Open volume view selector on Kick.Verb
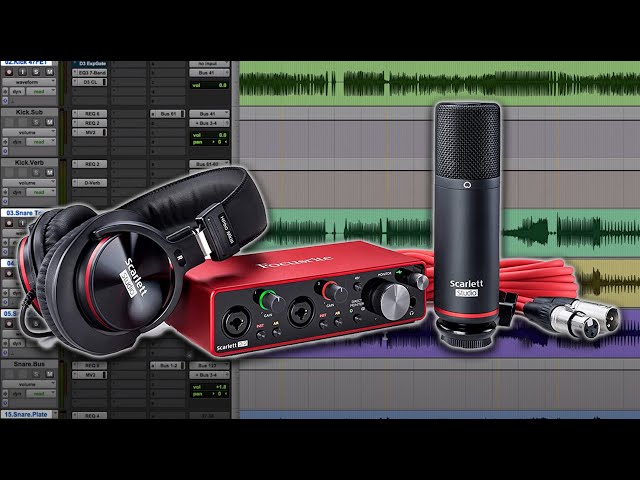The image size is (640, 480). click(29, 182)
